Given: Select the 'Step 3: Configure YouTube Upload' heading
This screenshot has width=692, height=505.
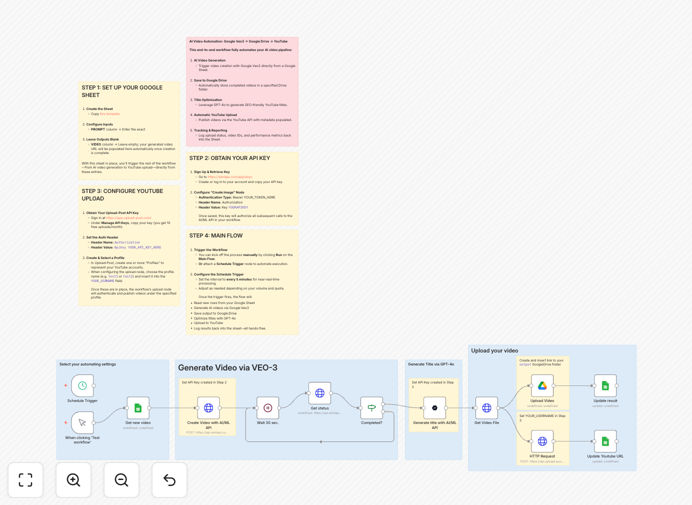Looking at the screenshot, I should (x=122, y=195).
